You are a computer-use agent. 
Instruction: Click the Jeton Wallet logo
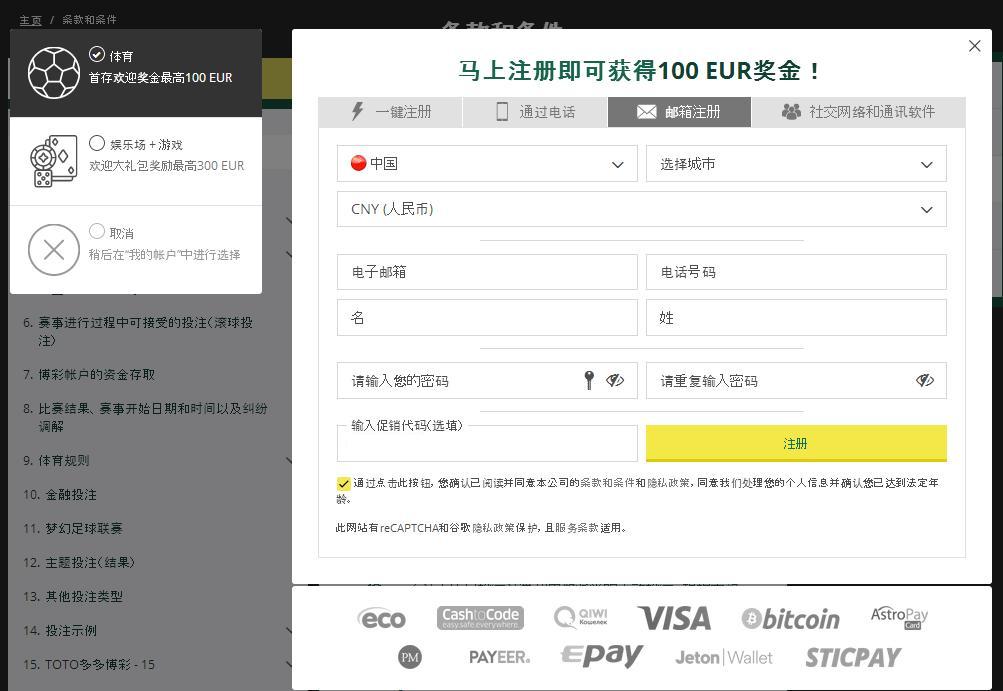pyautogui.click(x=723, y=658)
